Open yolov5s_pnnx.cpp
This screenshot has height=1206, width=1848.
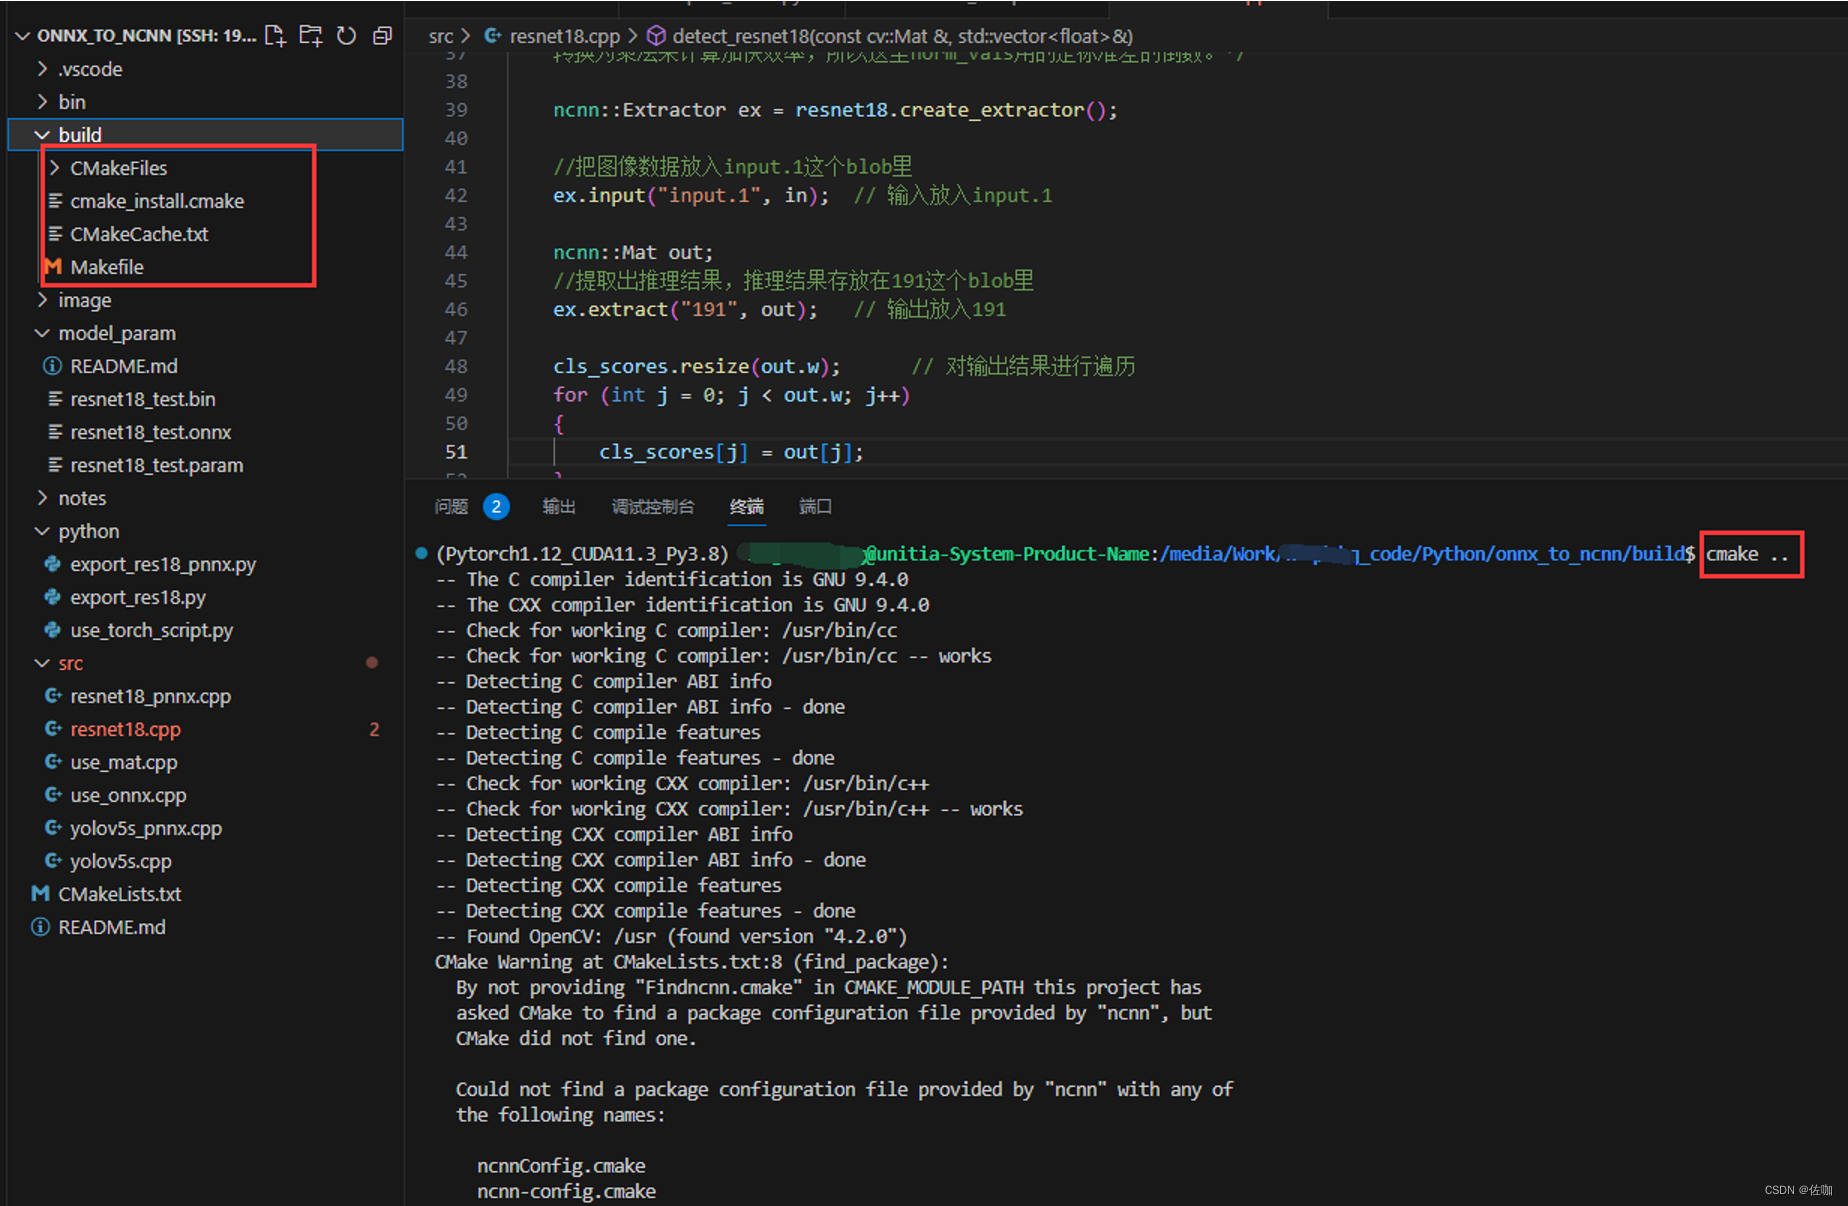coord(146,828)
